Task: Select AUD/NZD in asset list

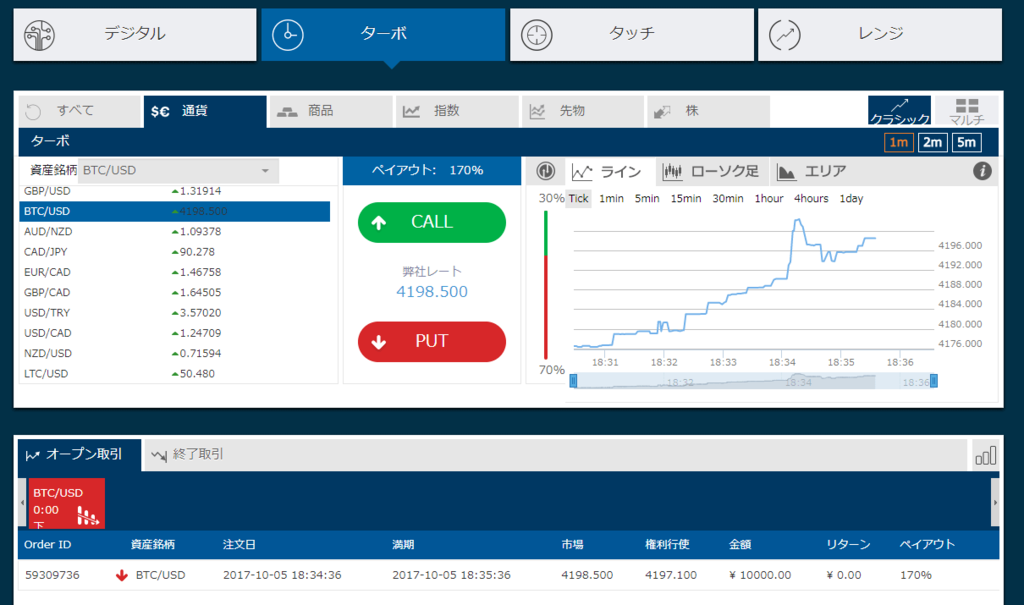Action: tap(174, 232)
